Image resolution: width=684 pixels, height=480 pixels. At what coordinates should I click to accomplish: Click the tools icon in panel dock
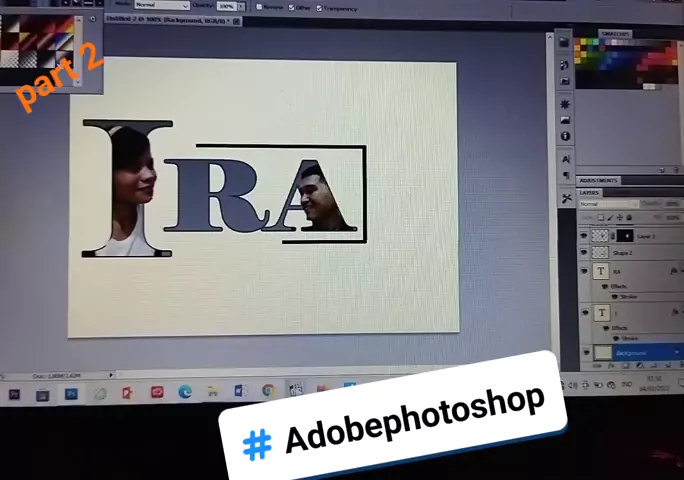tap(566, 198)
